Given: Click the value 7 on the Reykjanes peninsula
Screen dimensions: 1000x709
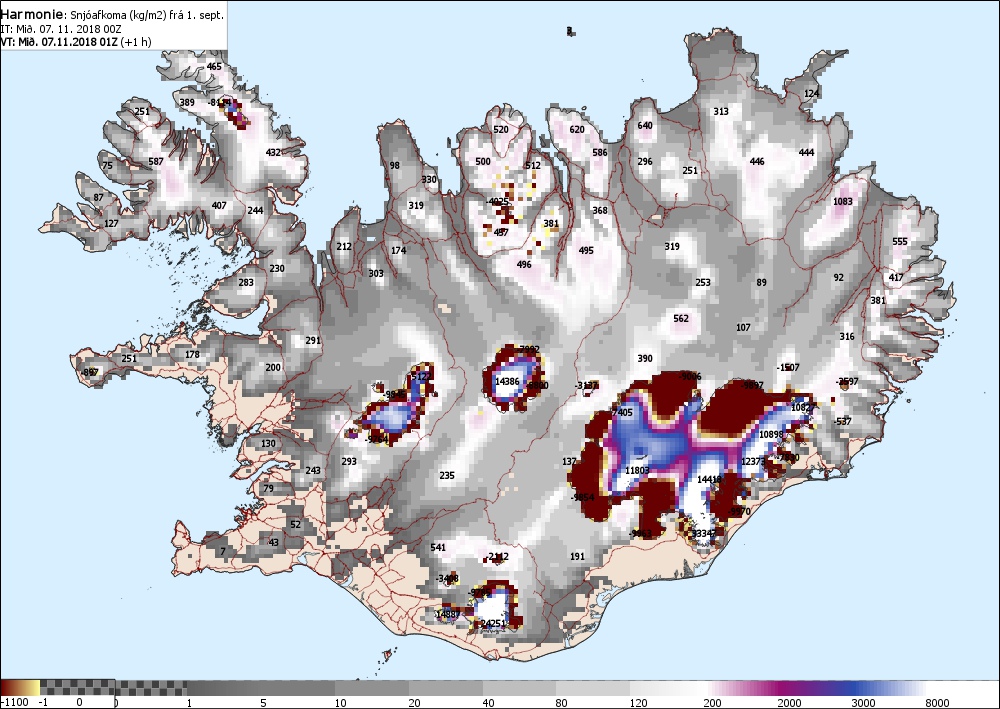Looking at the screenshot, I should (x=223, y=552).
